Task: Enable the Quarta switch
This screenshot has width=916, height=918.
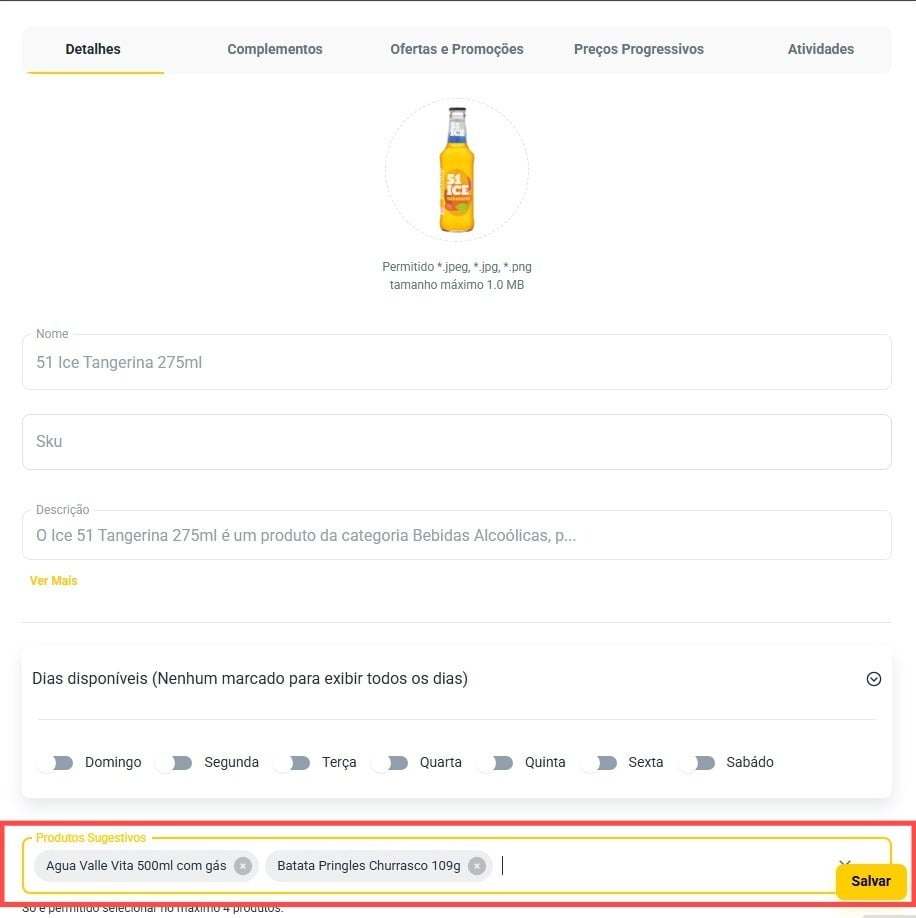Action: 390,763
